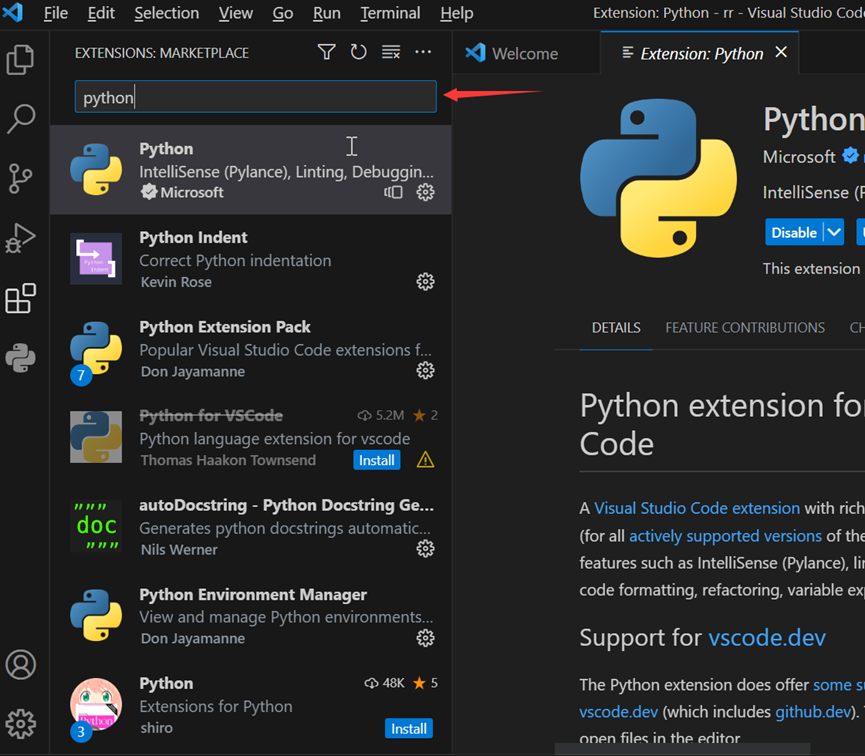This screenshot has height=756, width=865.
Task: Open the Edit menu
Action: [x=101, y=13]
